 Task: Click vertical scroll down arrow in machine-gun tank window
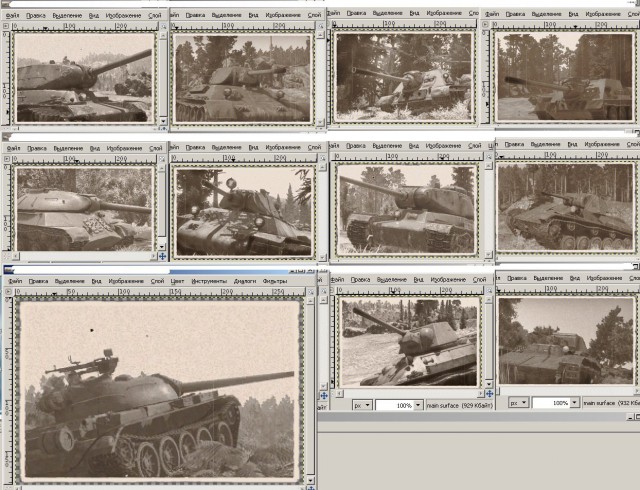pos(311,481)
